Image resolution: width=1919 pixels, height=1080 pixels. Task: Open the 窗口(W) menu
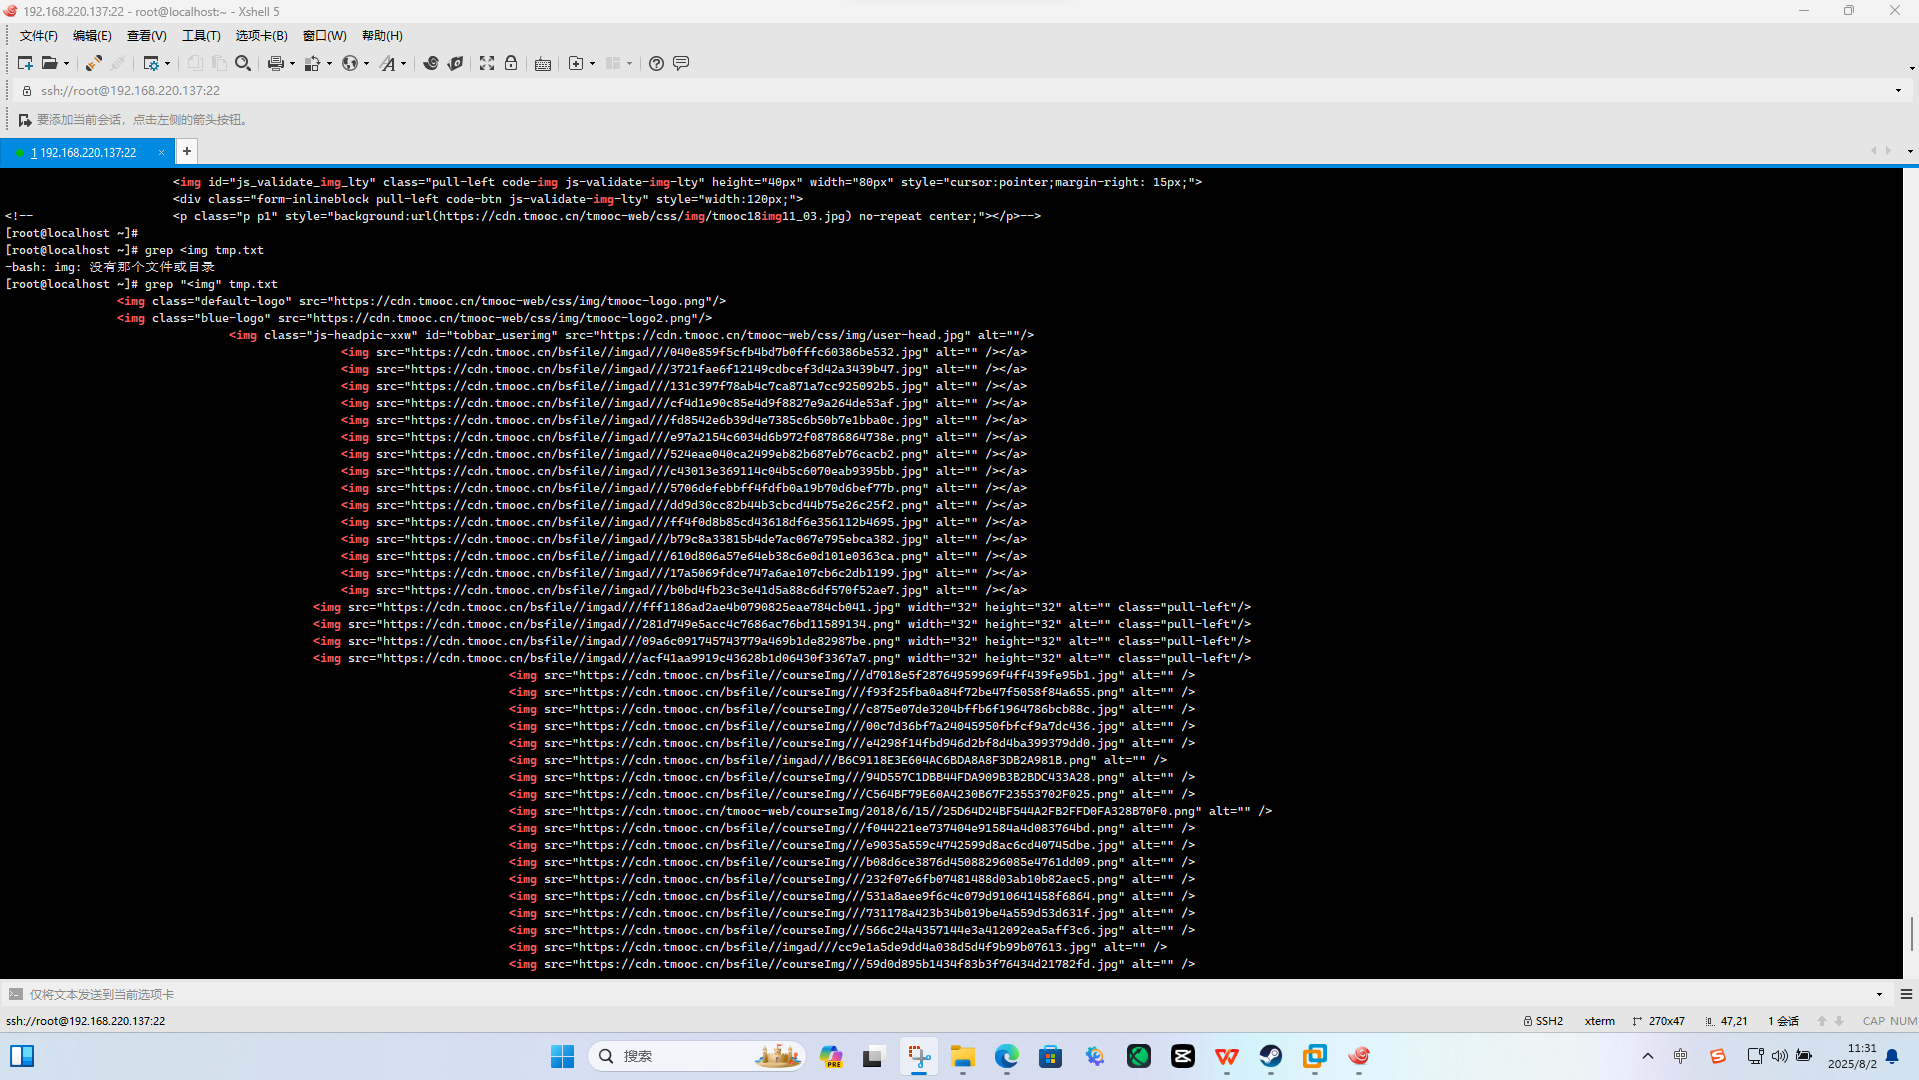tap(325, 36)
